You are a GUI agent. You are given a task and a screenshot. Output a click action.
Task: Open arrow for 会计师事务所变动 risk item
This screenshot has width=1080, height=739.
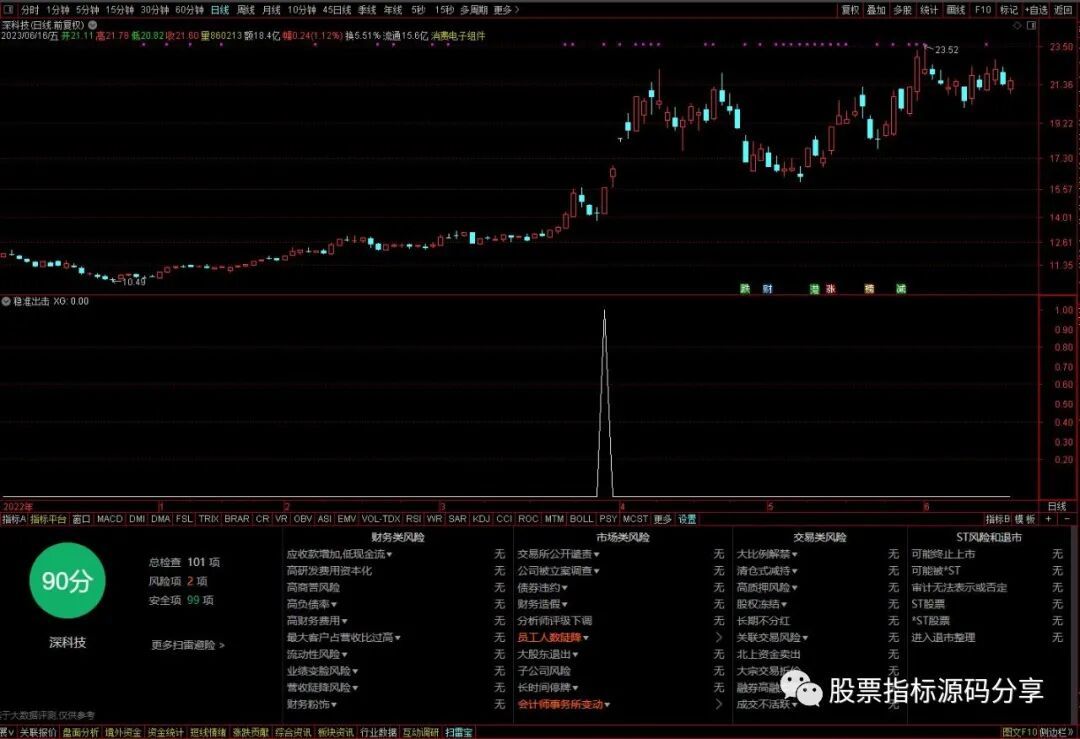click(x=719, y=704)
